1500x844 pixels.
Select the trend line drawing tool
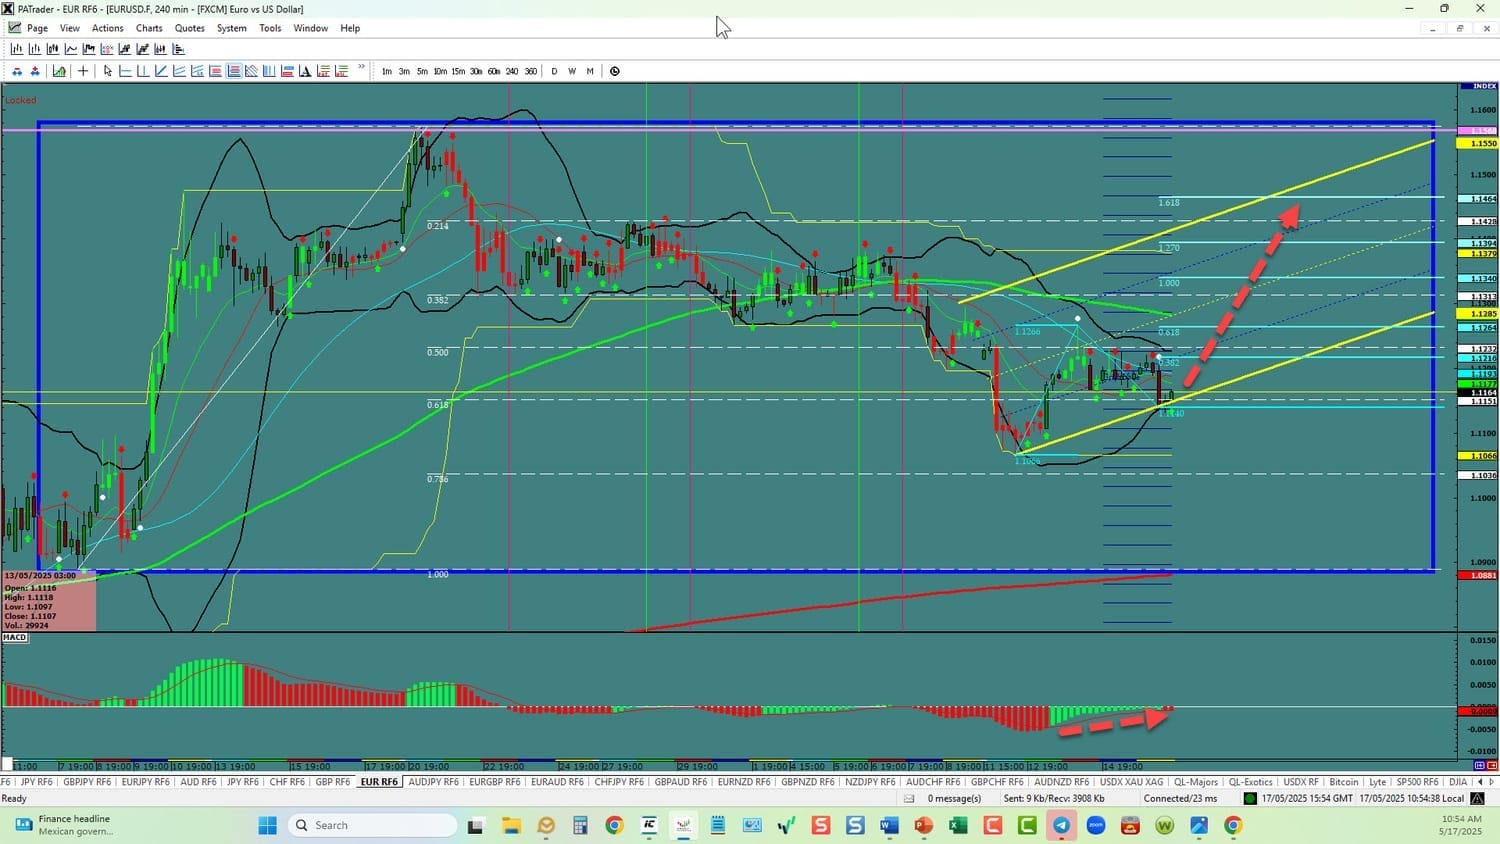point(161,71)
